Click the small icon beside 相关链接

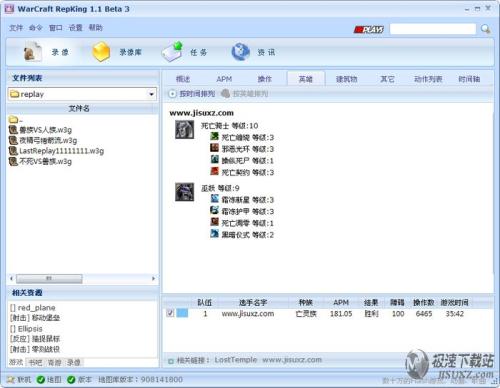(171, 361)
